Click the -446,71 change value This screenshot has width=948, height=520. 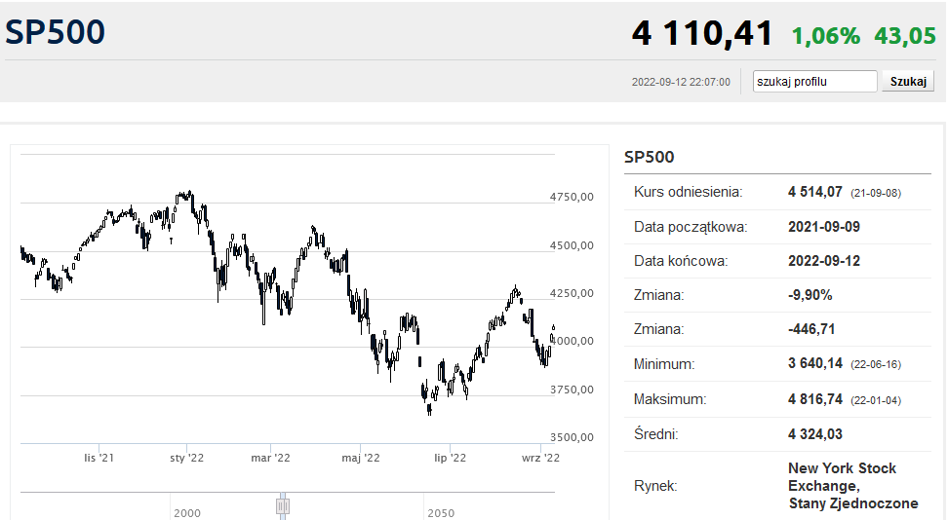click(811, 330)
